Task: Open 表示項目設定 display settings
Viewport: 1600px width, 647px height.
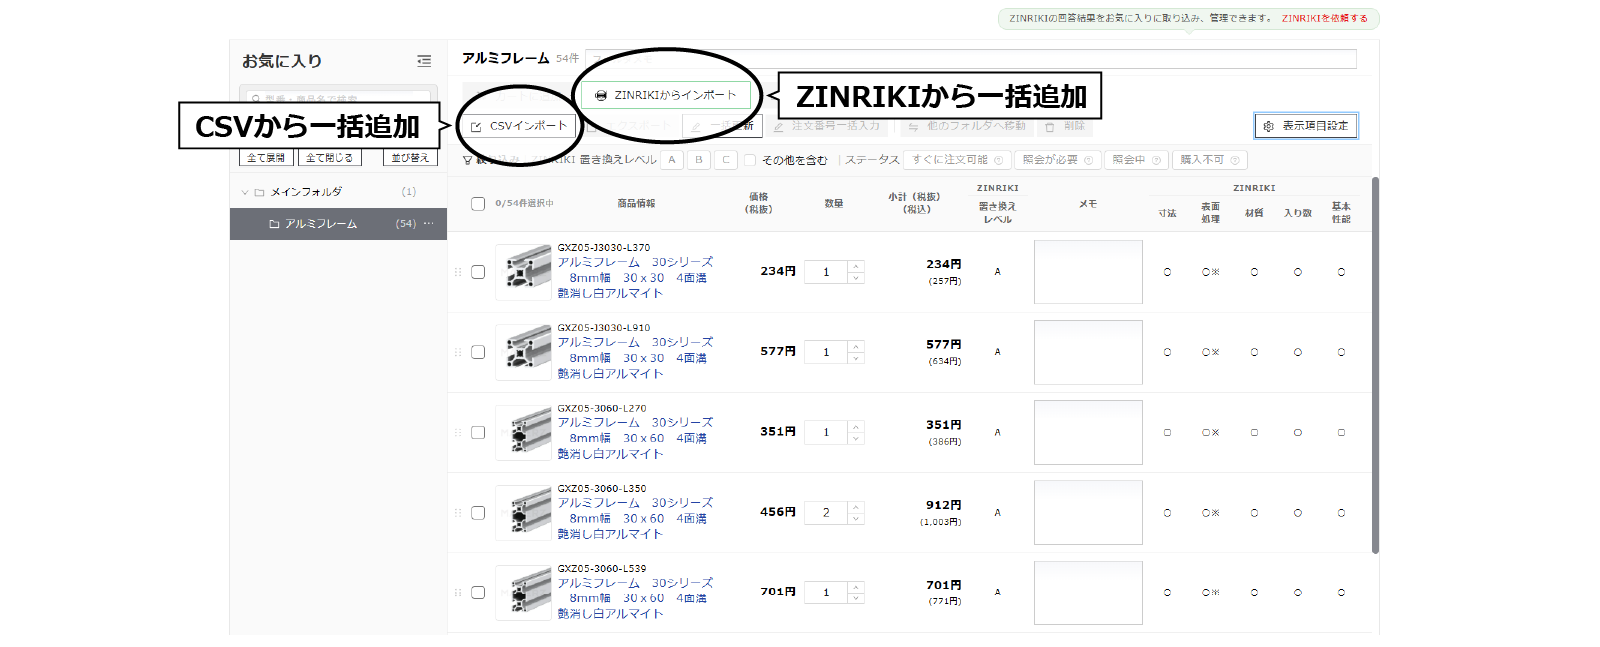Action: pyautogui.click(x=1306, y=126)
